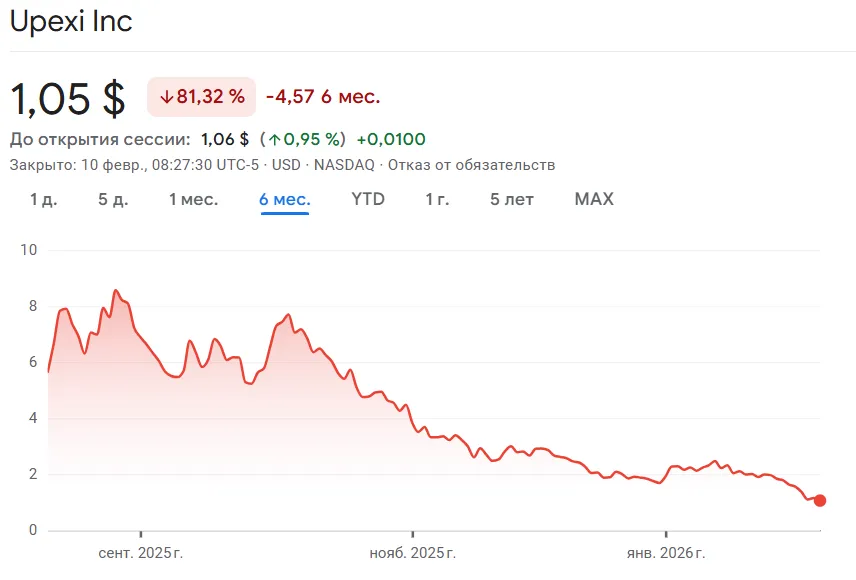Open the 1 г. chart range
Viewport: 856px width, 580px height.
[x=437, y=199]
